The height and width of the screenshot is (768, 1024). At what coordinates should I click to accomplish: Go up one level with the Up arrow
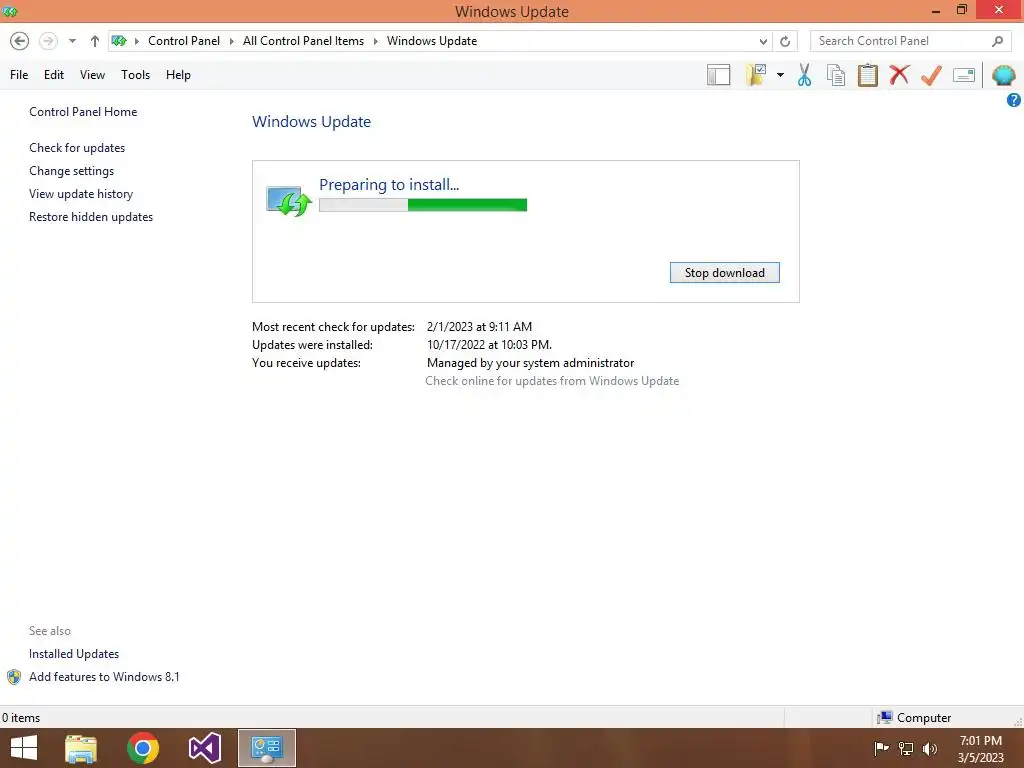pos(95,41)
